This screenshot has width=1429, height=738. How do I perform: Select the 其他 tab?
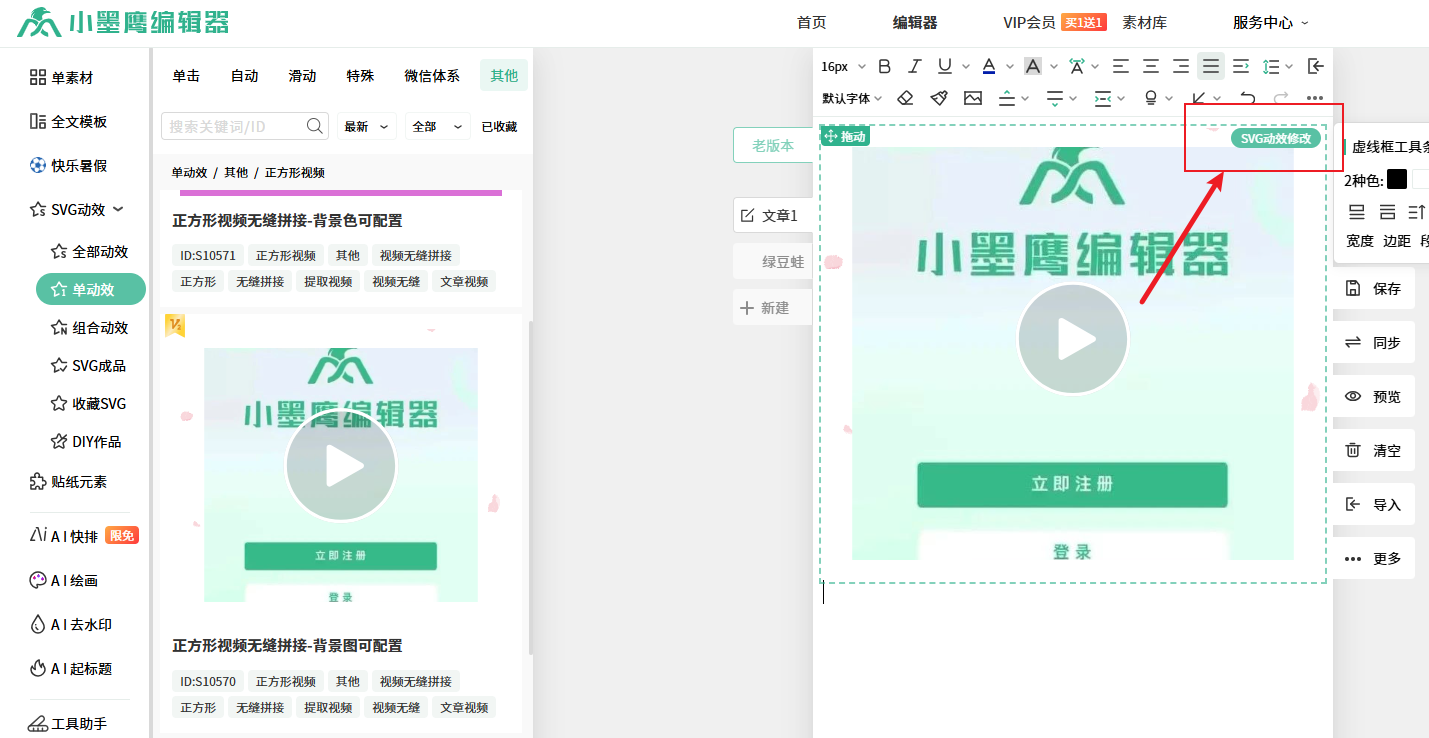[x=504, y=76]
